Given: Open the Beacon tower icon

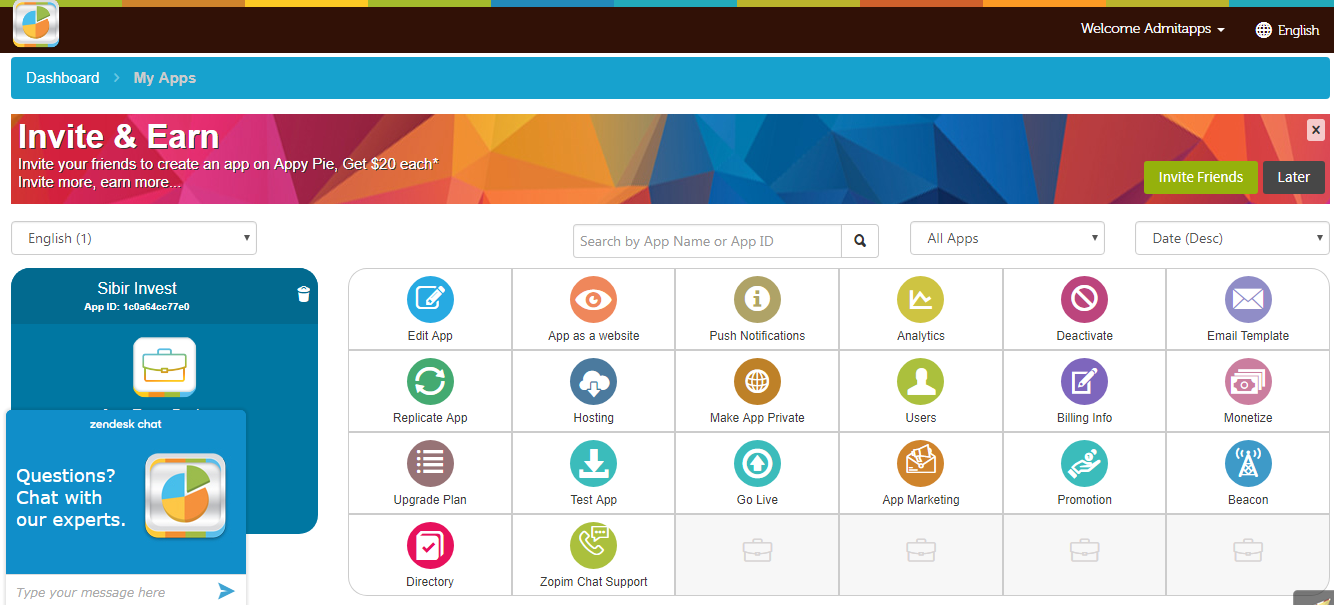Looking at the screenshot, I should [1248, 464].
